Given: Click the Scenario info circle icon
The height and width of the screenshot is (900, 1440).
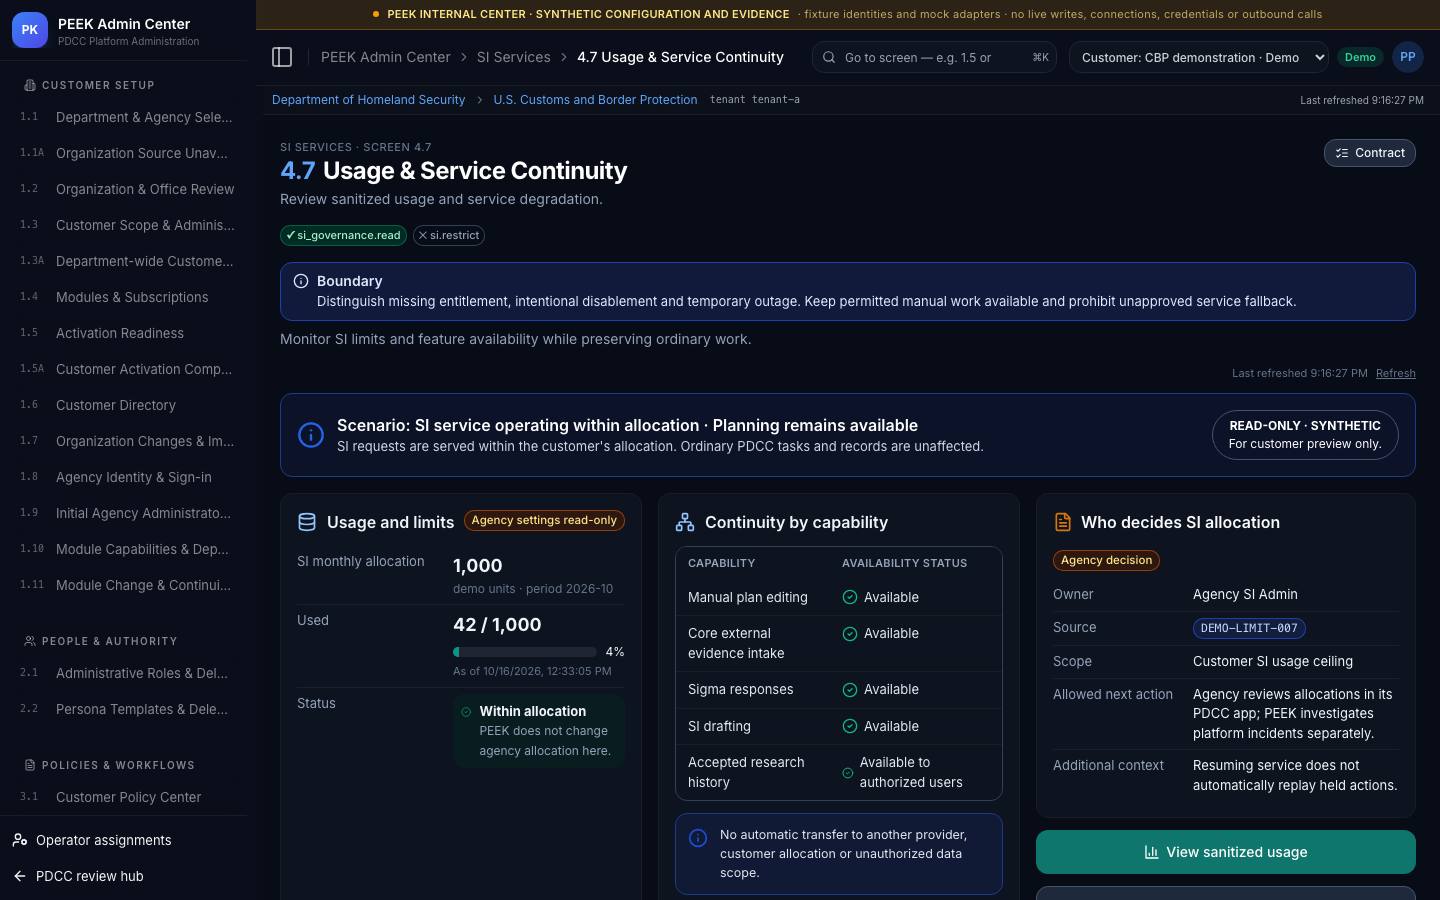Looking at the screenshot, I should 311,435.
